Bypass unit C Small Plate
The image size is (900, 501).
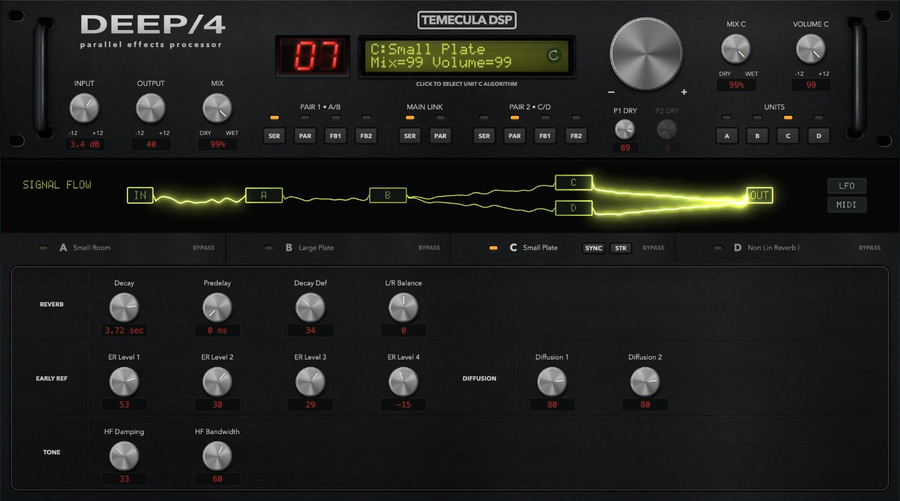[653, 248]
